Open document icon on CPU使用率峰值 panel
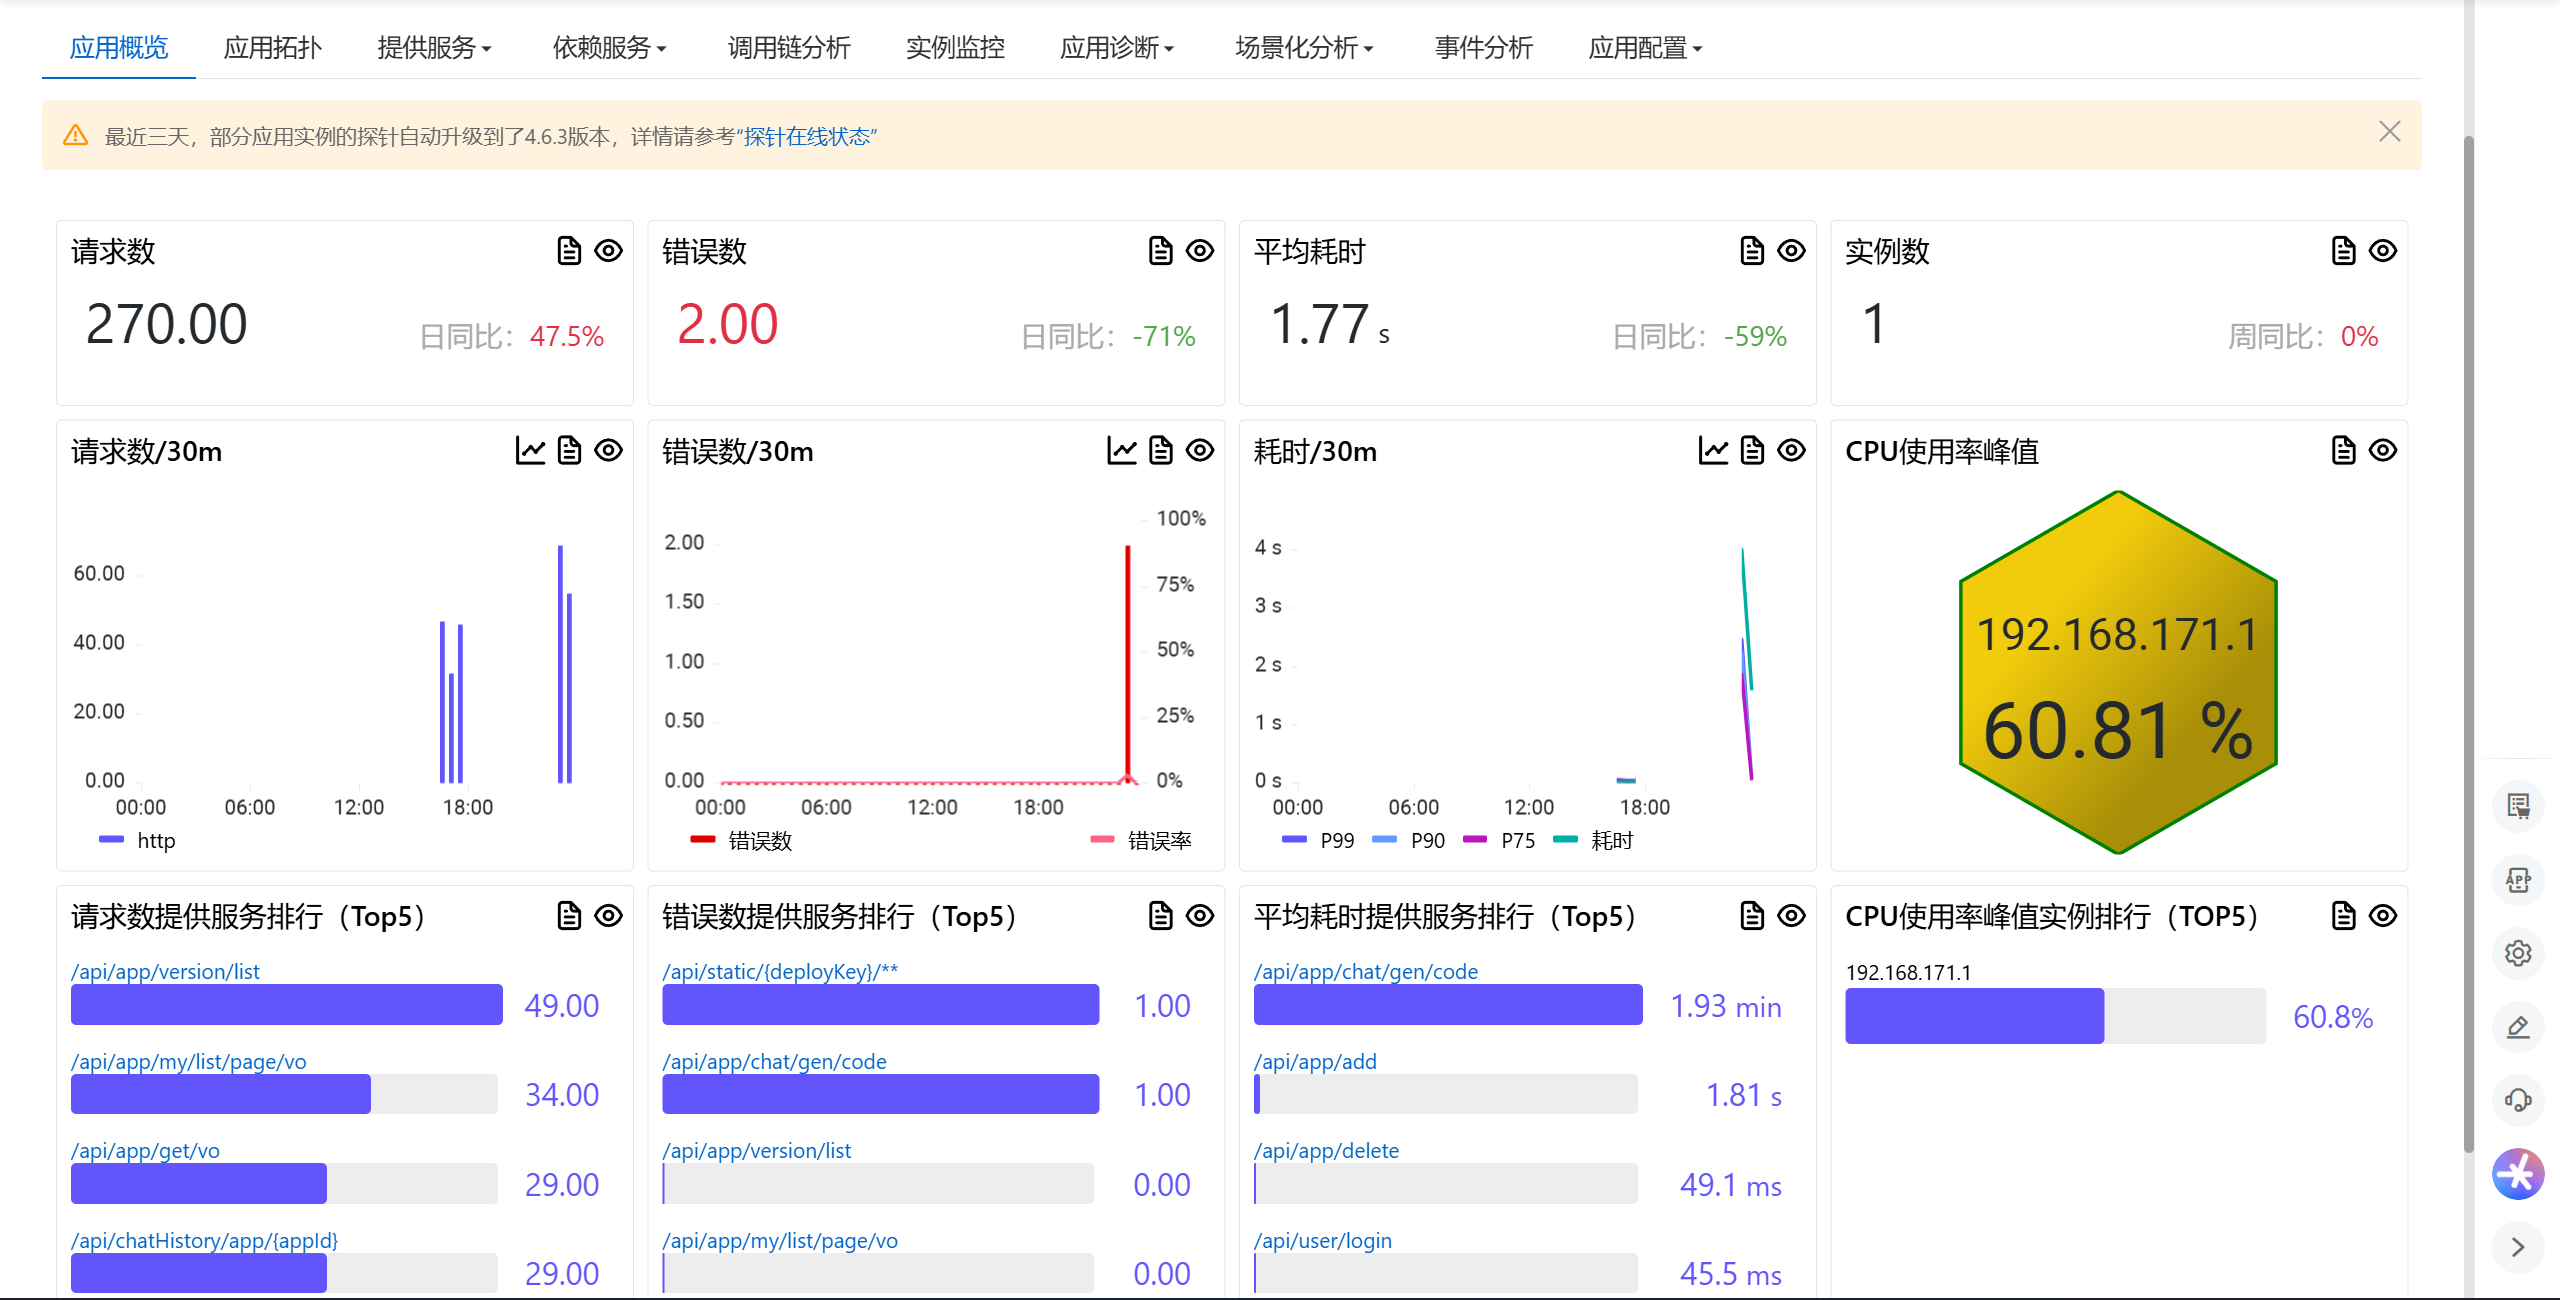This screenshot has height=1300, width=2560. 2343,451
